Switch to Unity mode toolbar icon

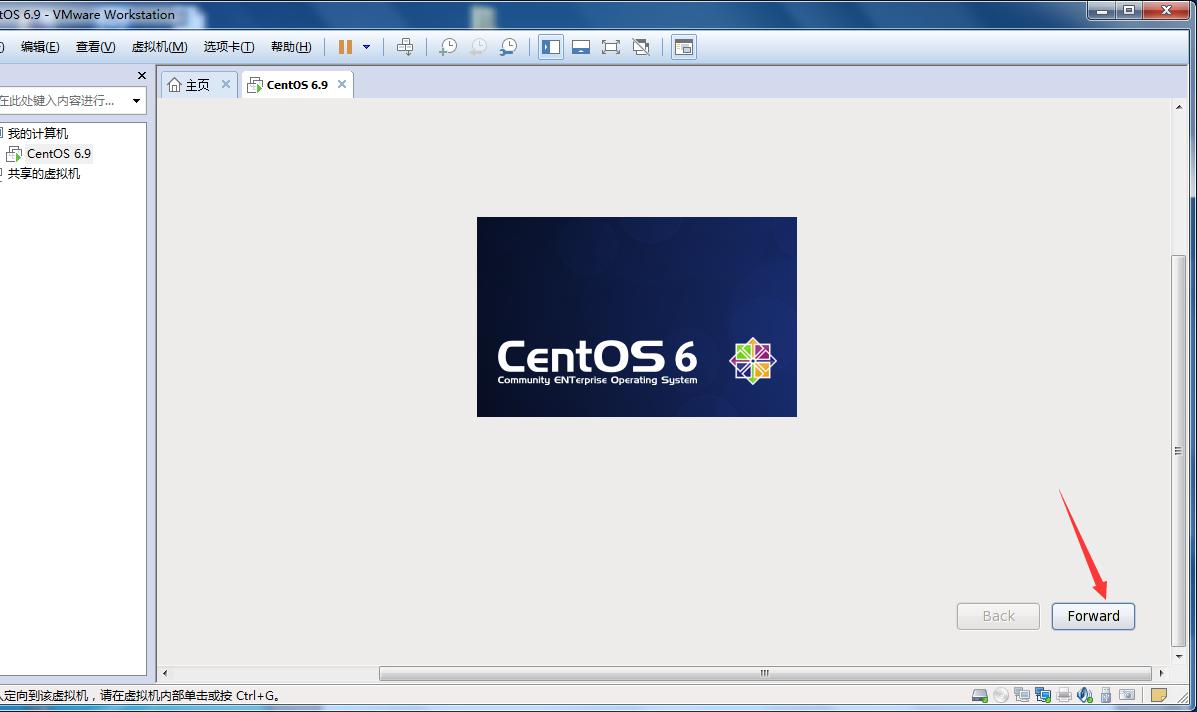641,47
